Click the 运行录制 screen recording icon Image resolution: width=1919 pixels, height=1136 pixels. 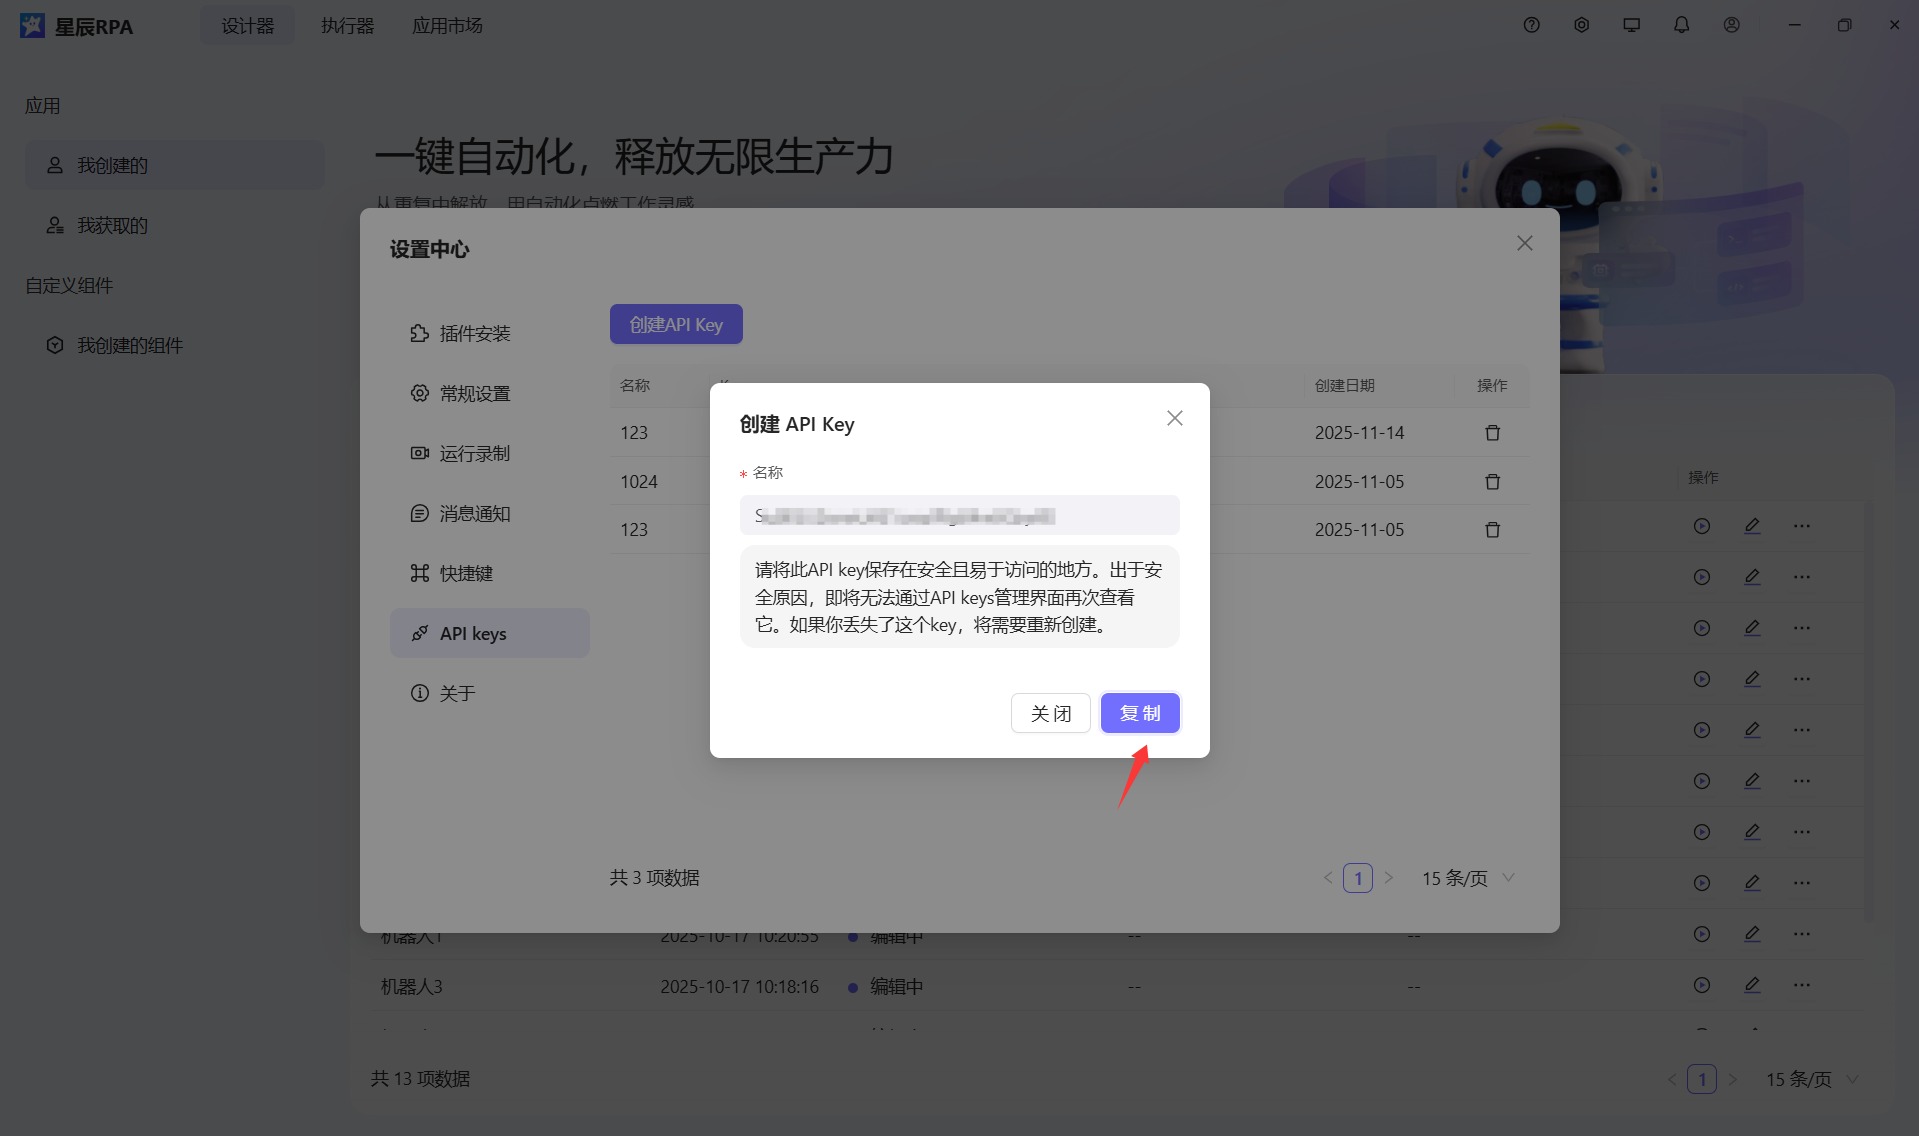(420, 453)
